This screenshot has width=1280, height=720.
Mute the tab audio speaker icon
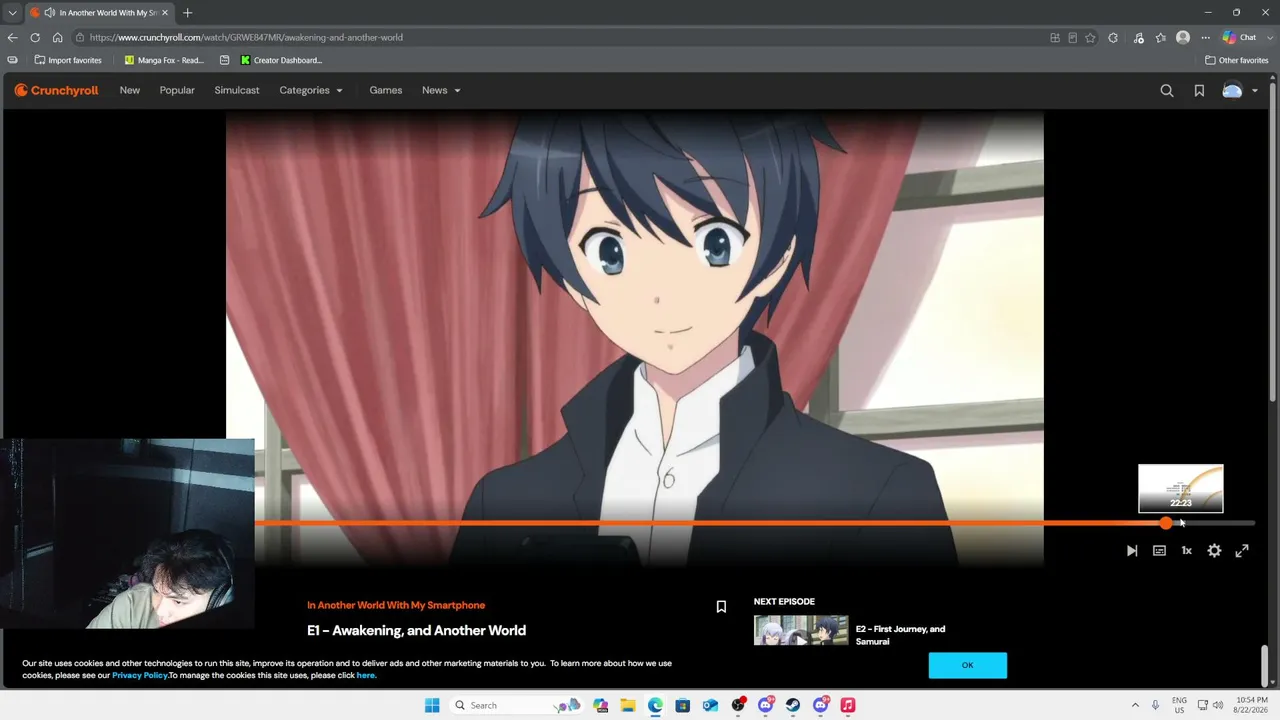[49, 13]
